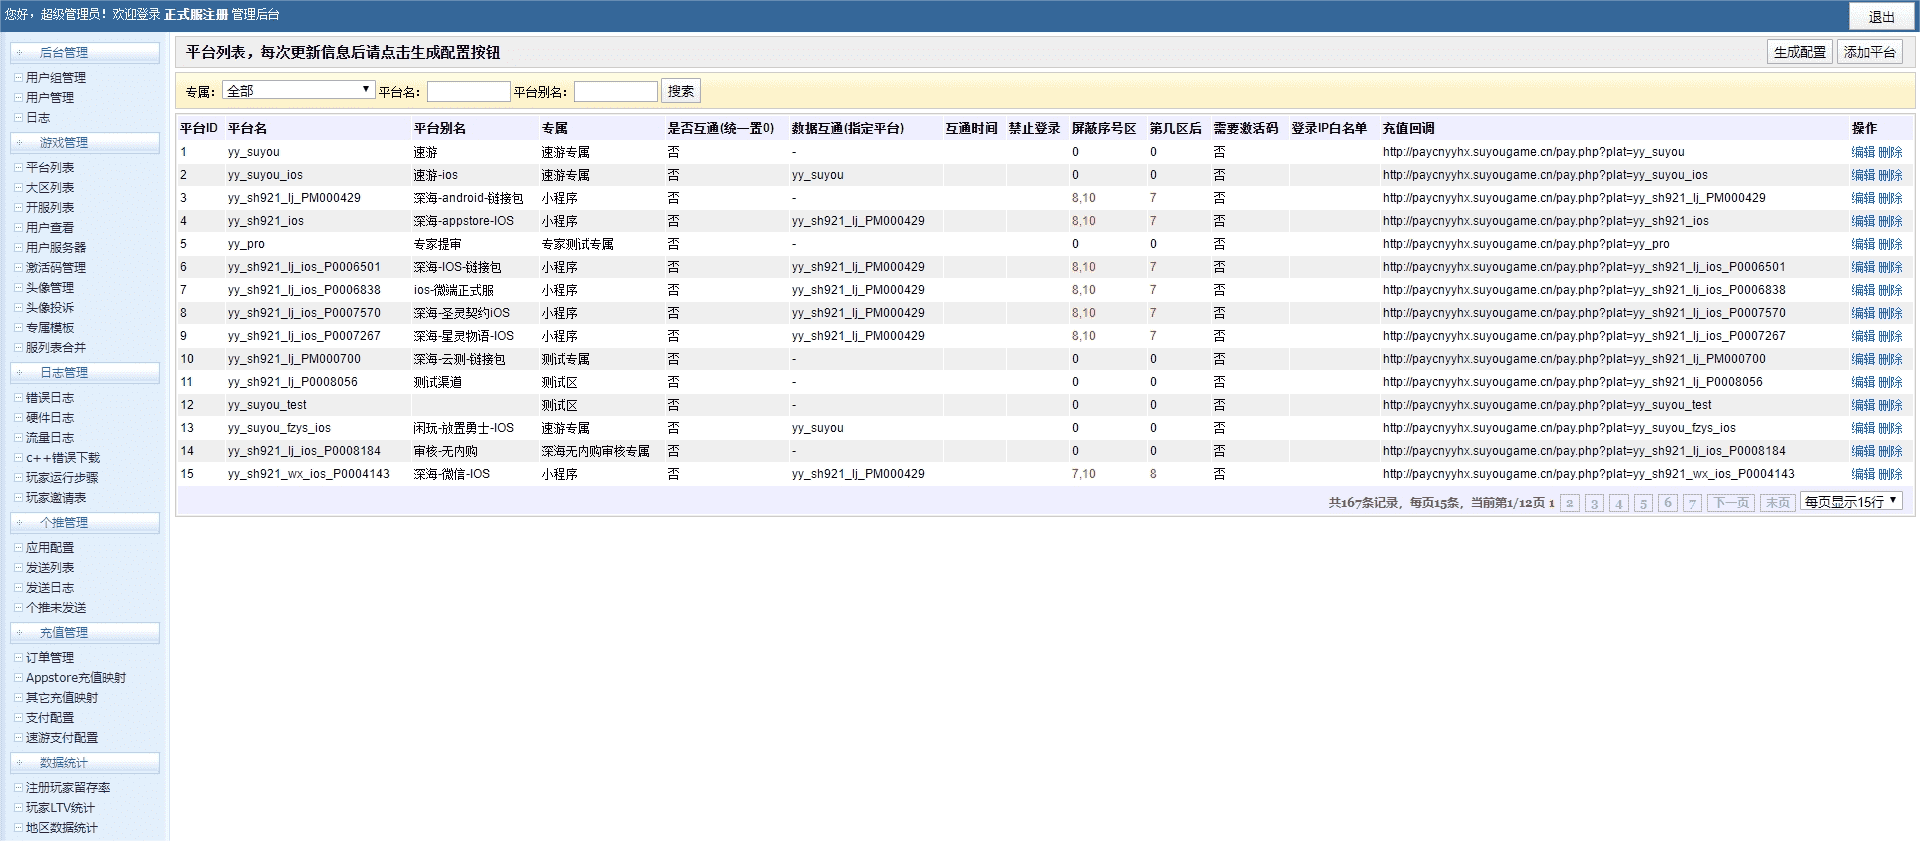Click the 退出 logout button
This screenshot has height=841, width=1920.
click(1881, 16)
